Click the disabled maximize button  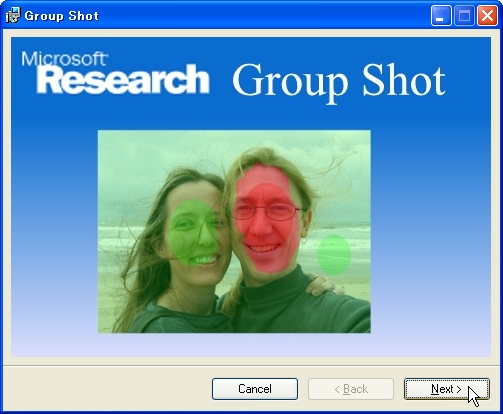[x=464, y=15]
